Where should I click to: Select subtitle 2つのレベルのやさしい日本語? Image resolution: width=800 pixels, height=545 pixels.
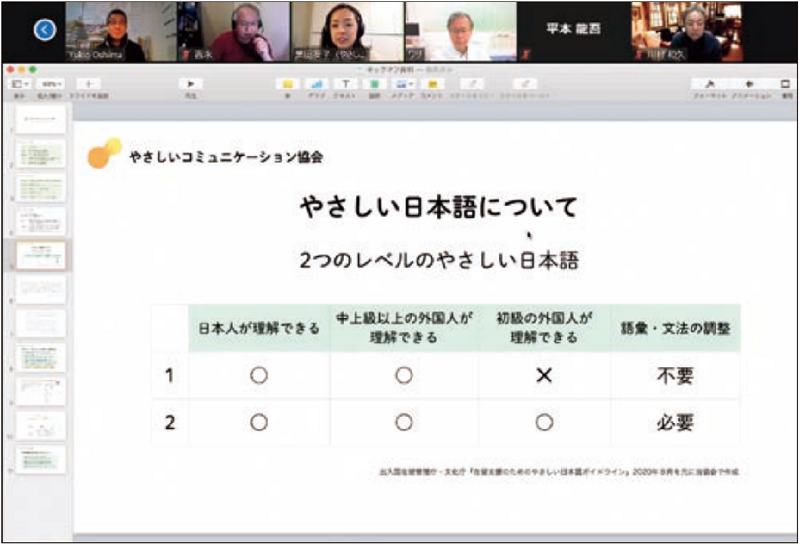click(x=439, y=261)
